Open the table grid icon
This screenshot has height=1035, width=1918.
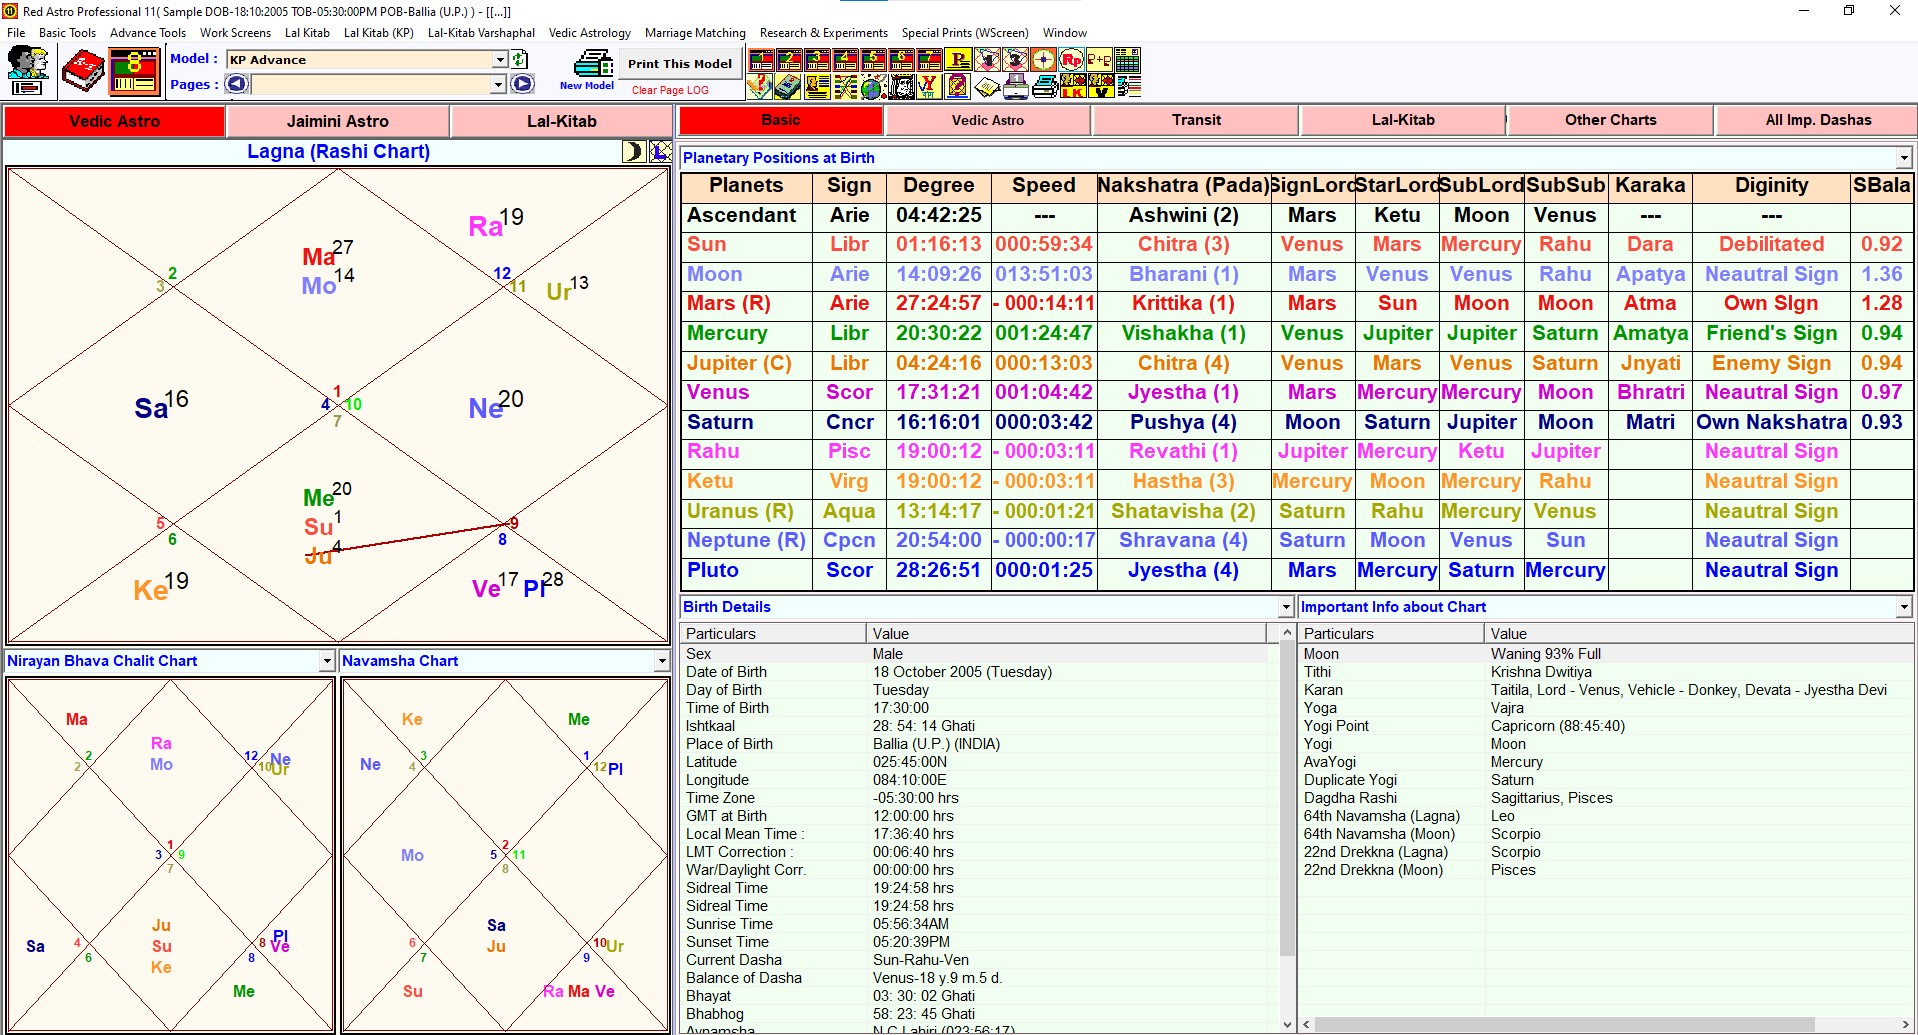tap(1127, 60)
